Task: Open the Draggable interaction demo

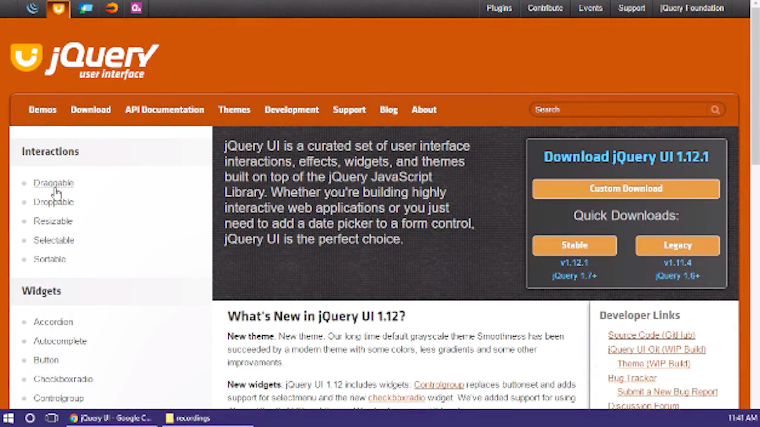Action: [53, 183]
